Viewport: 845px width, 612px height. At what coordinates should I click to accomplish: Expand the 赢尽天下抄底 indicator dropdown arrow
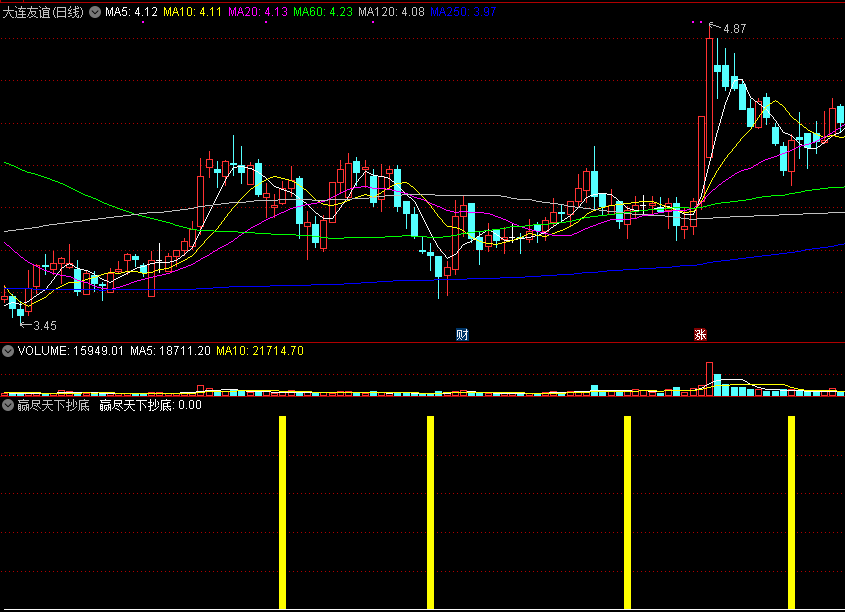coord(8,405)
